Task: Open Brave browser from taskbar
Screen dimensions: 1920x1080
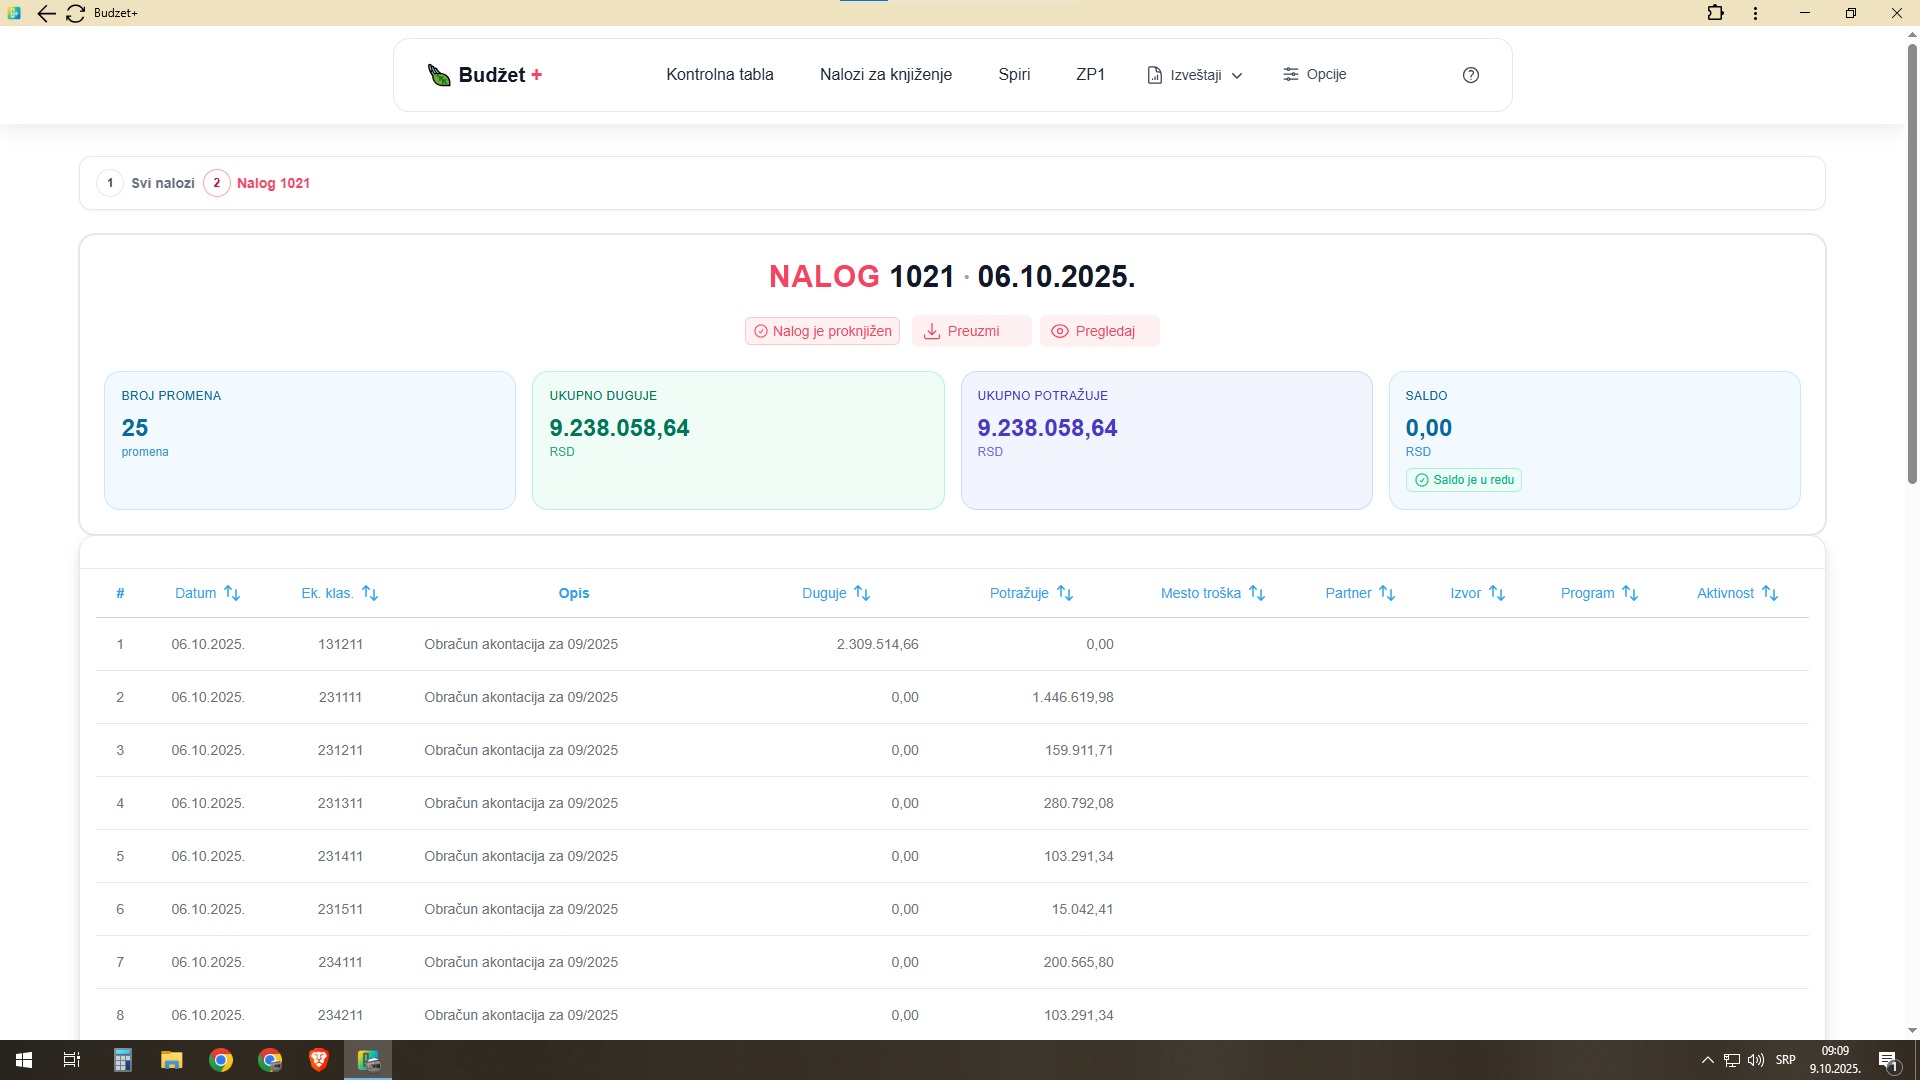Action: click(x=319, y=1060)
